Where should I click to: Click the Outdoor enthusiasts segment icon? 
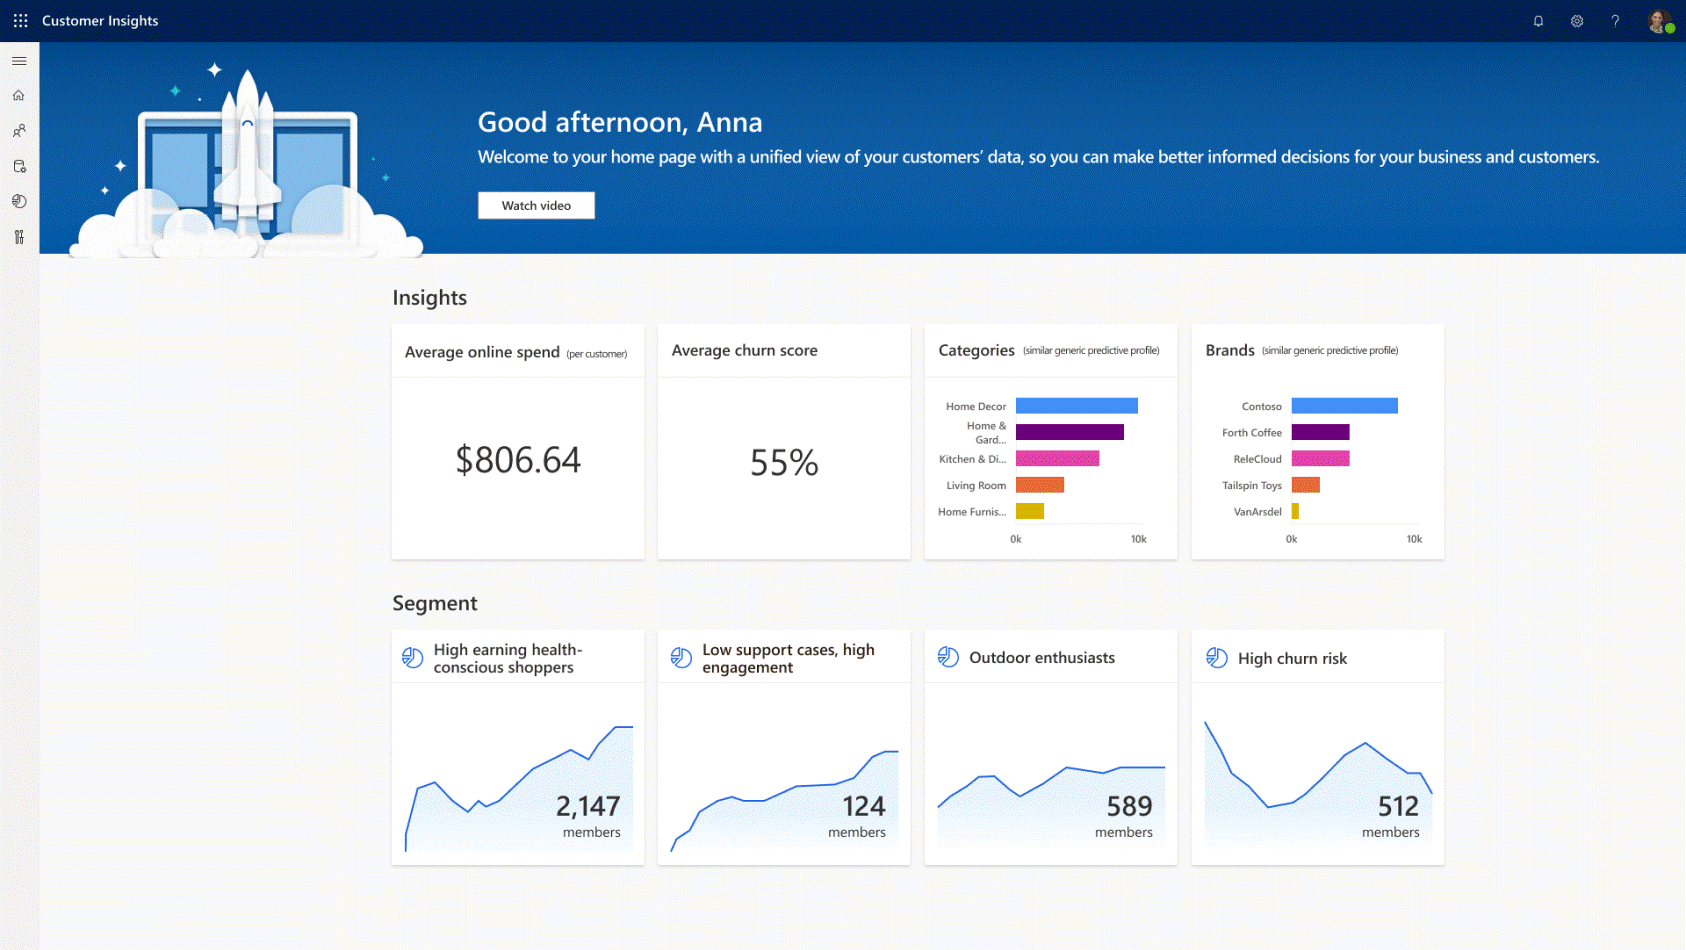[x=946, y=657]
